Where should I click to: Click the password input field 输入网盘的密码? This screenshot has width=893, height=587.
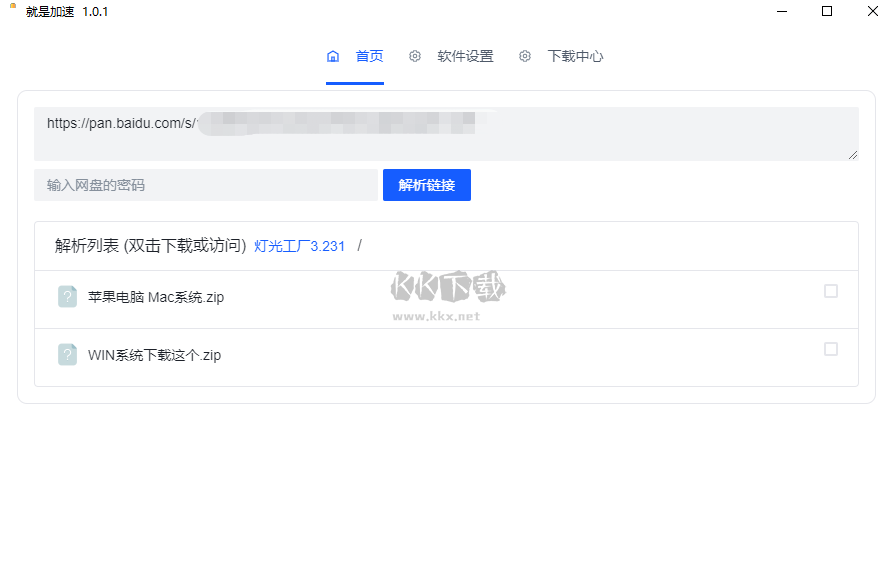(x=200, y=185)
